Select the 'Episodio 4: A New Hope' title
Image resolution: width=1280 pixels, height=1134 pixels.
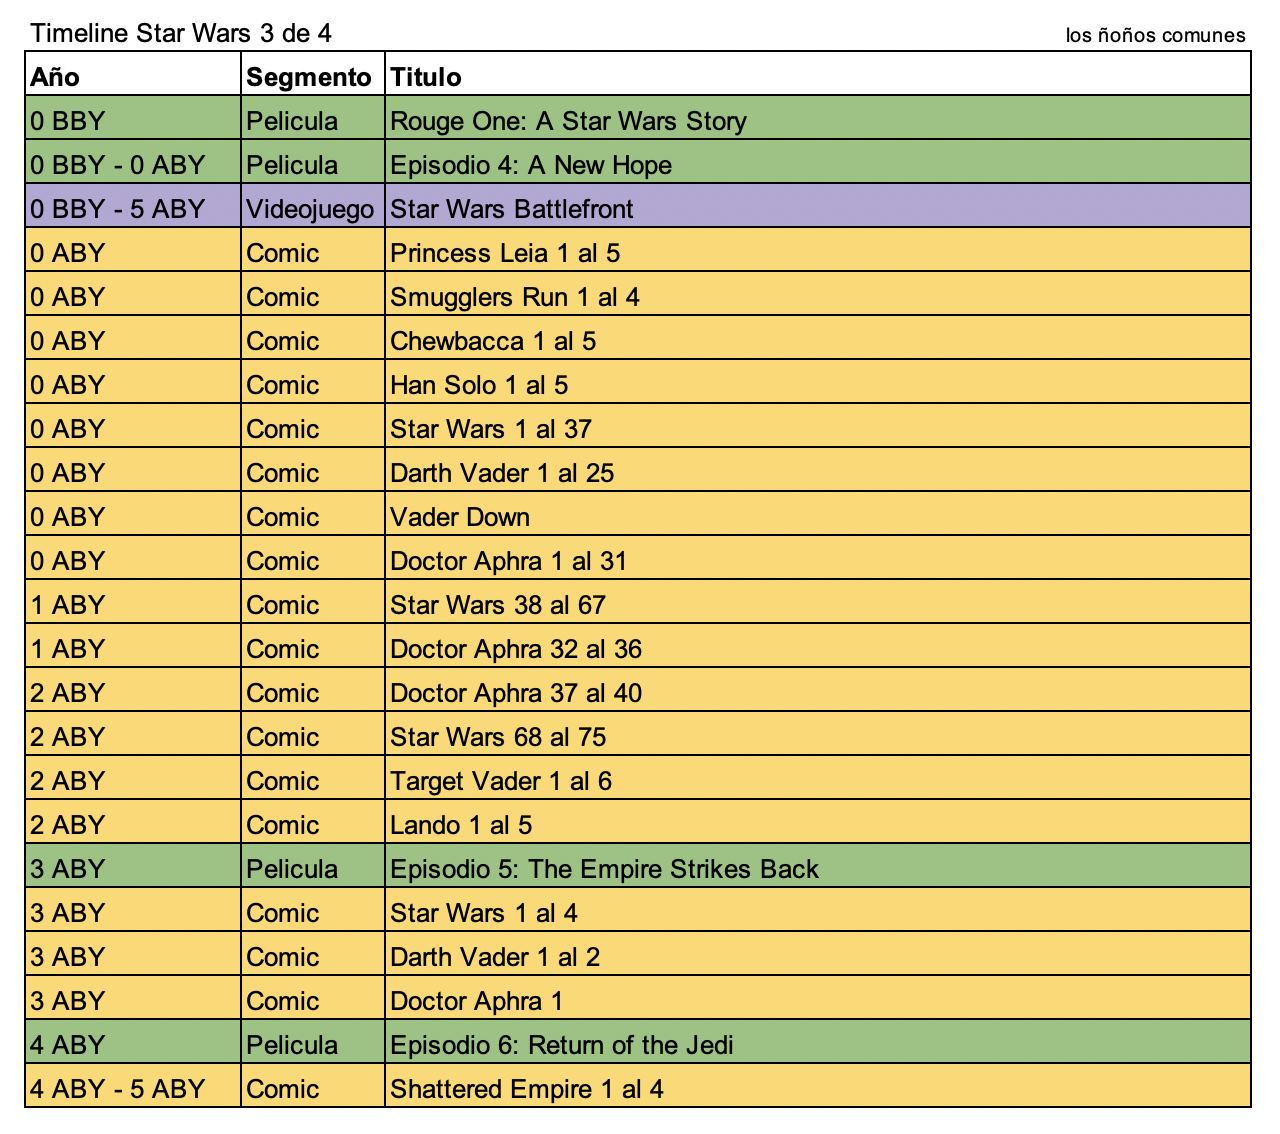pos(531,165)
